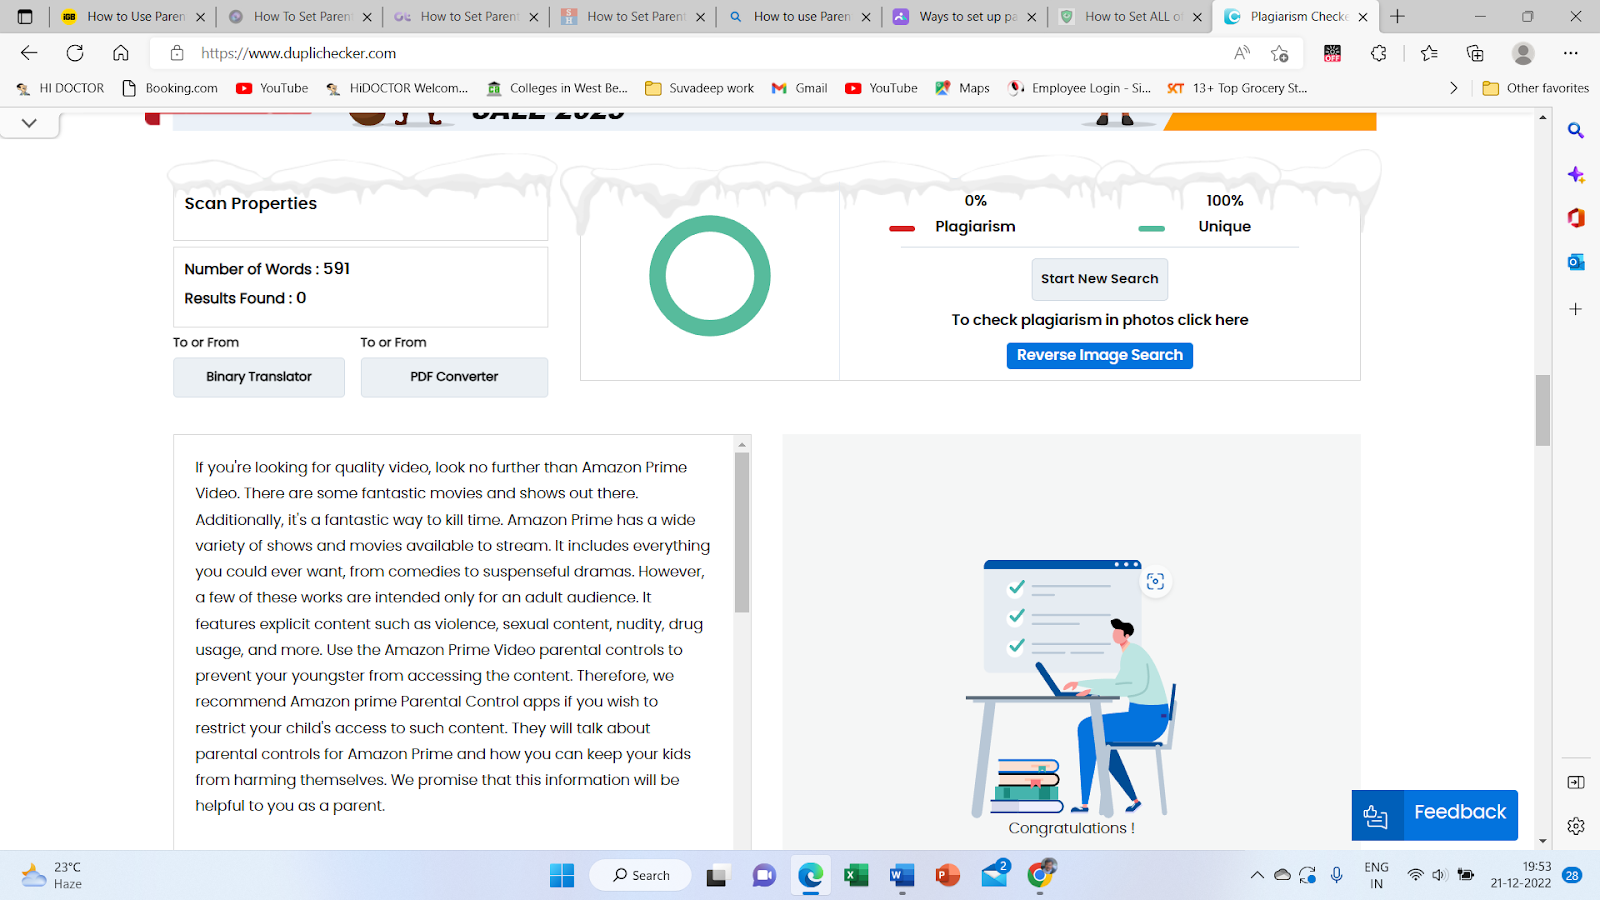
Task: Switch to the How To Set Paren tab
Action: [299, 16]
